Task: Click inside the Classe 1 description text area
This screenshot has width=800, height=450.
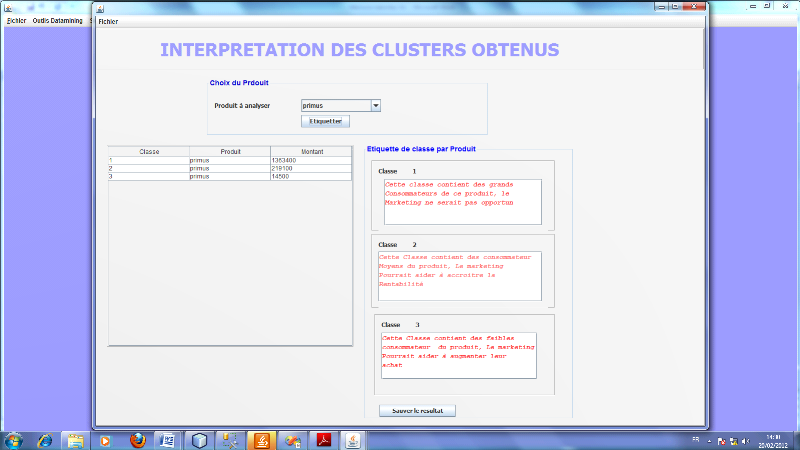Action: coord(461,203)
